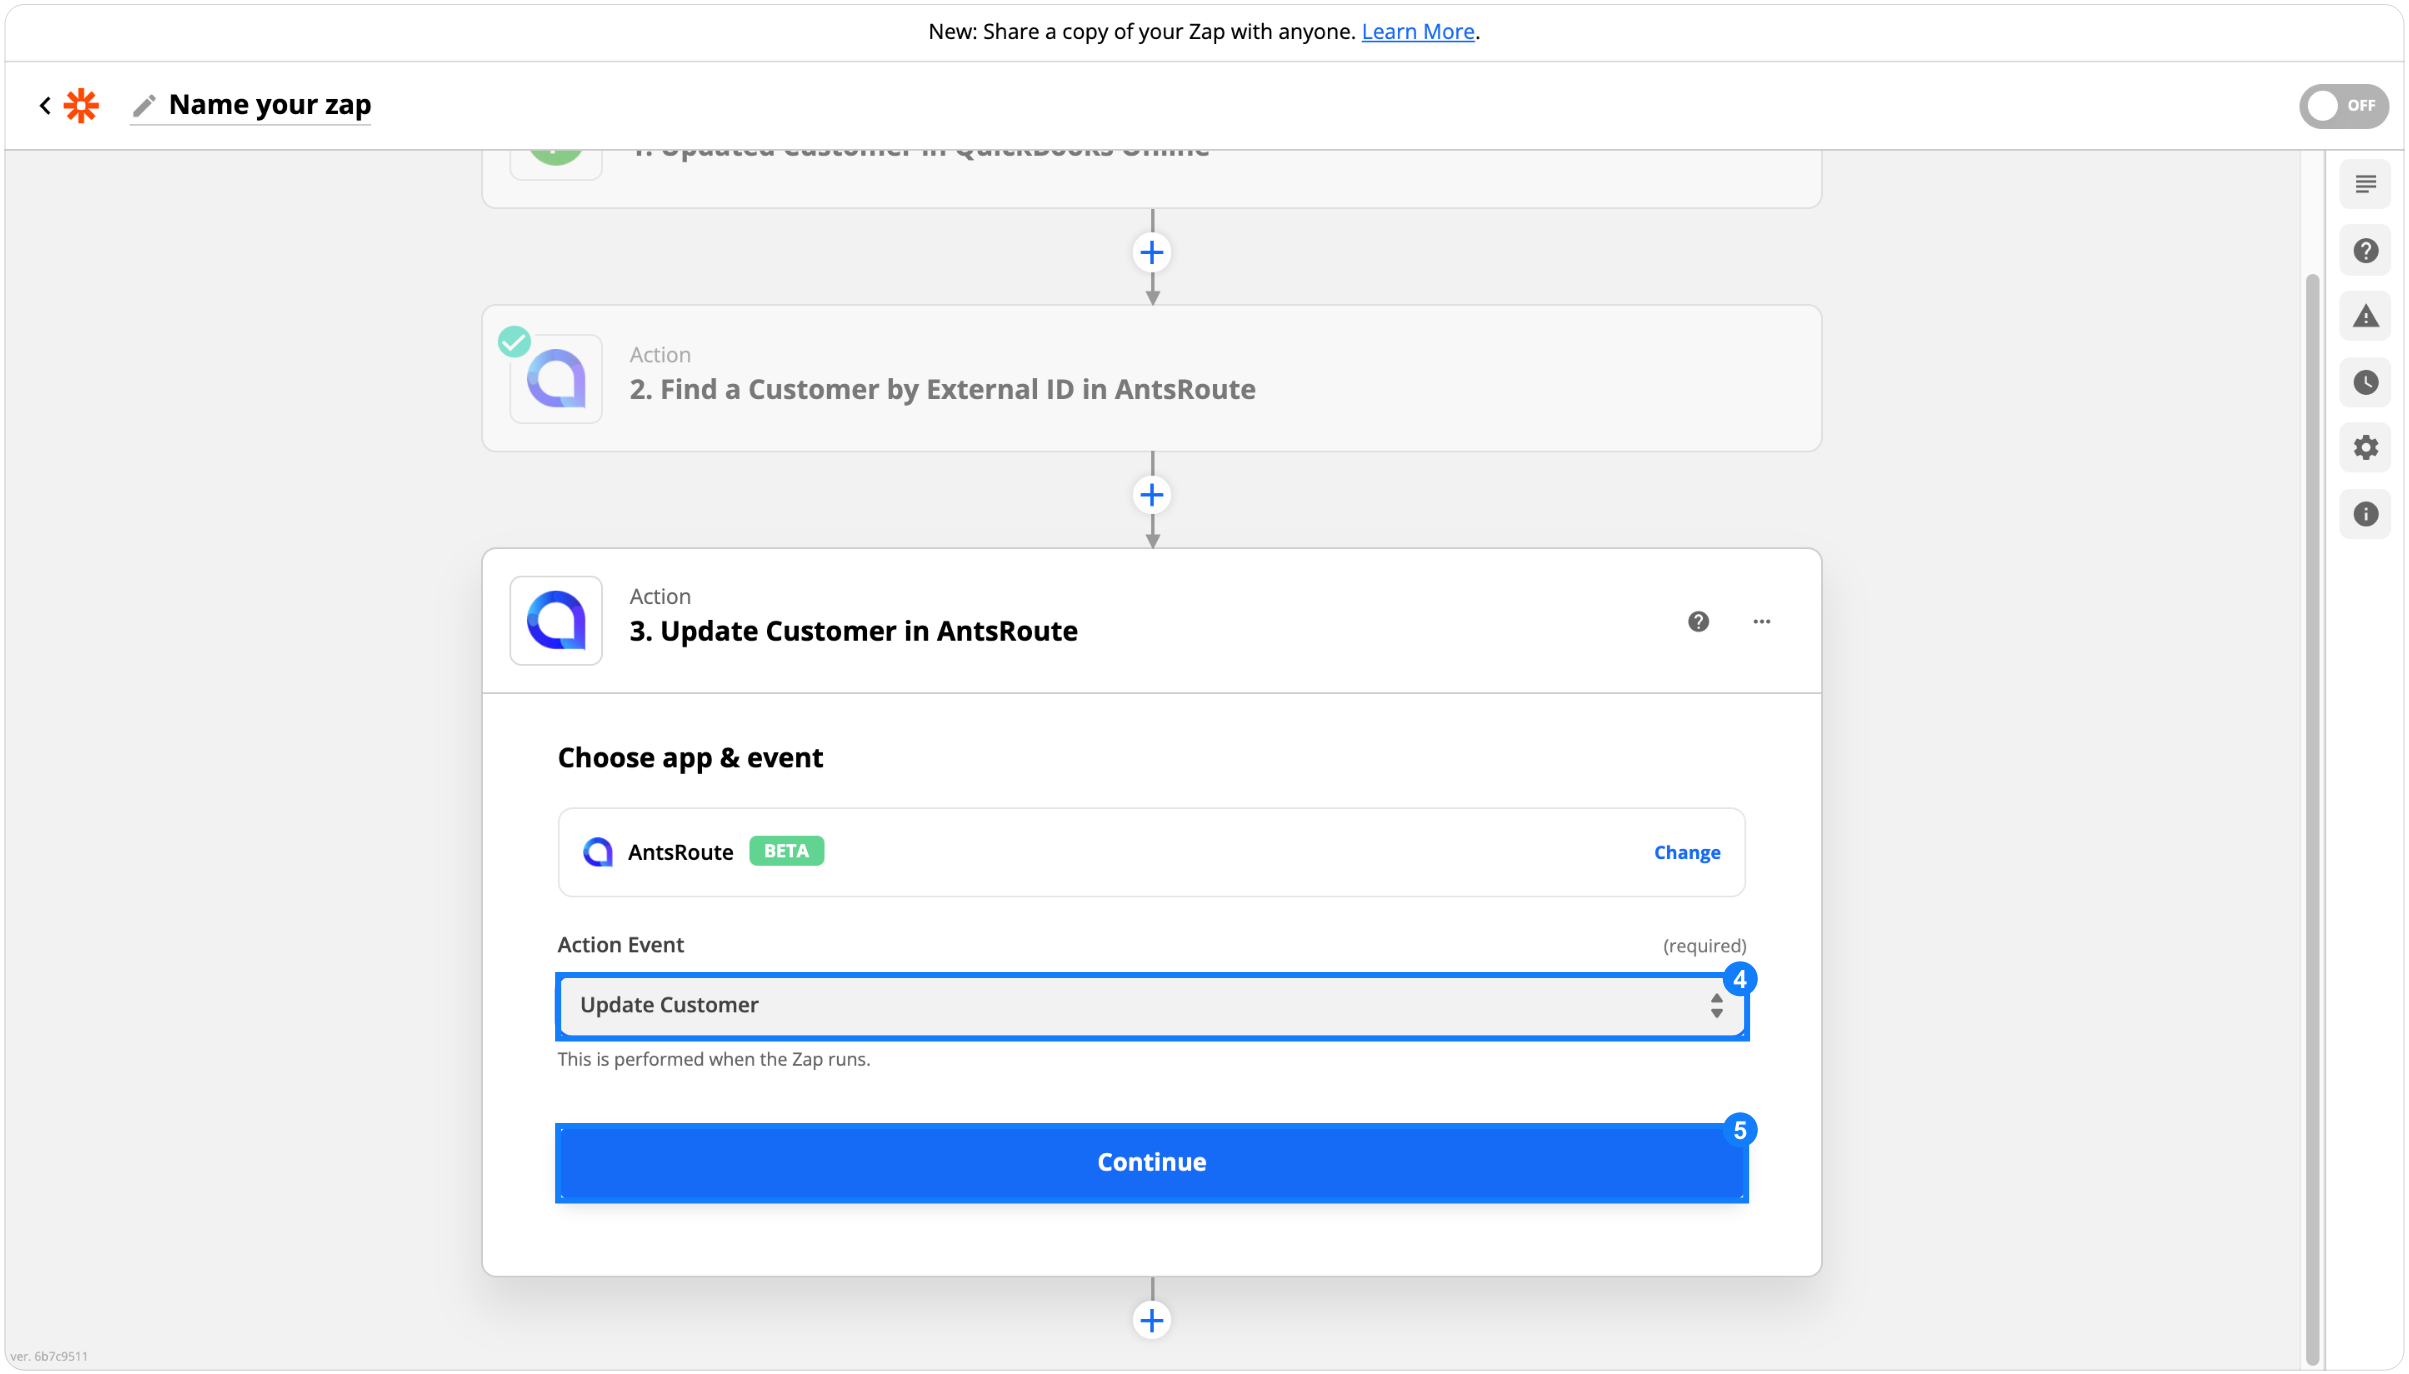Toggle the Zap OFF switch on
The image size is (2409, 1374).
[2343, 105]
